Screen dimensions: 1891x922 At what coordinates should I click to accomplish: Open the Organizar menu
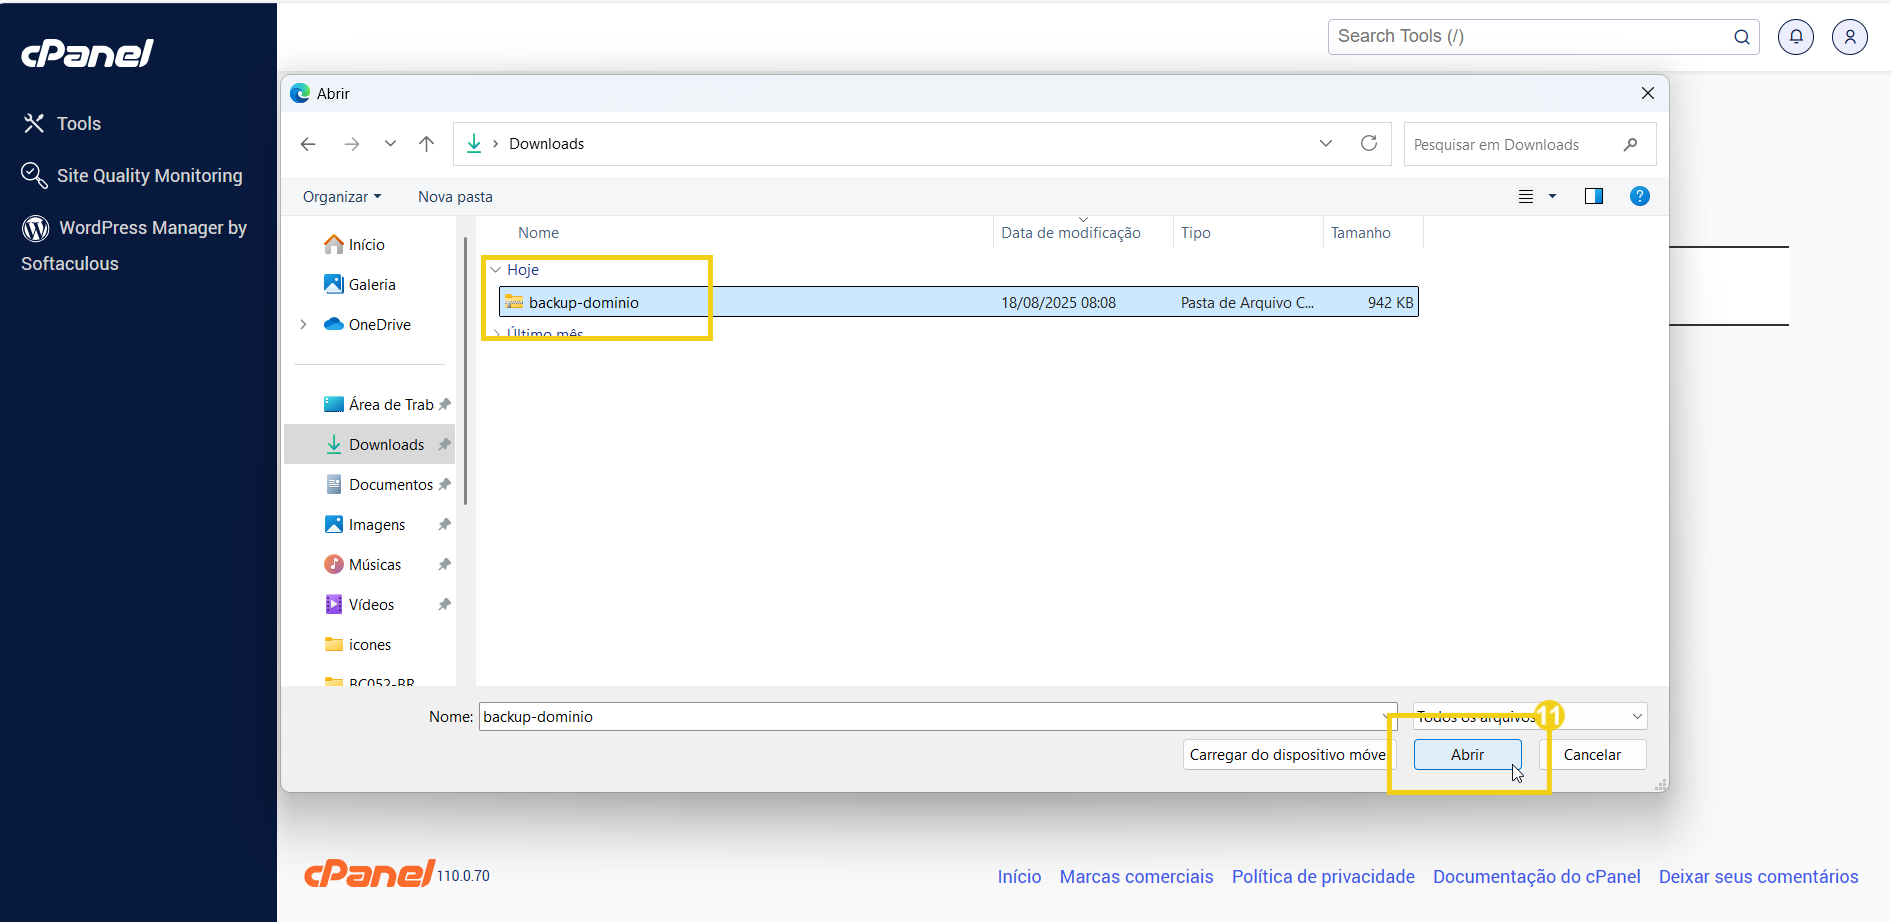(x=342, y=197)
